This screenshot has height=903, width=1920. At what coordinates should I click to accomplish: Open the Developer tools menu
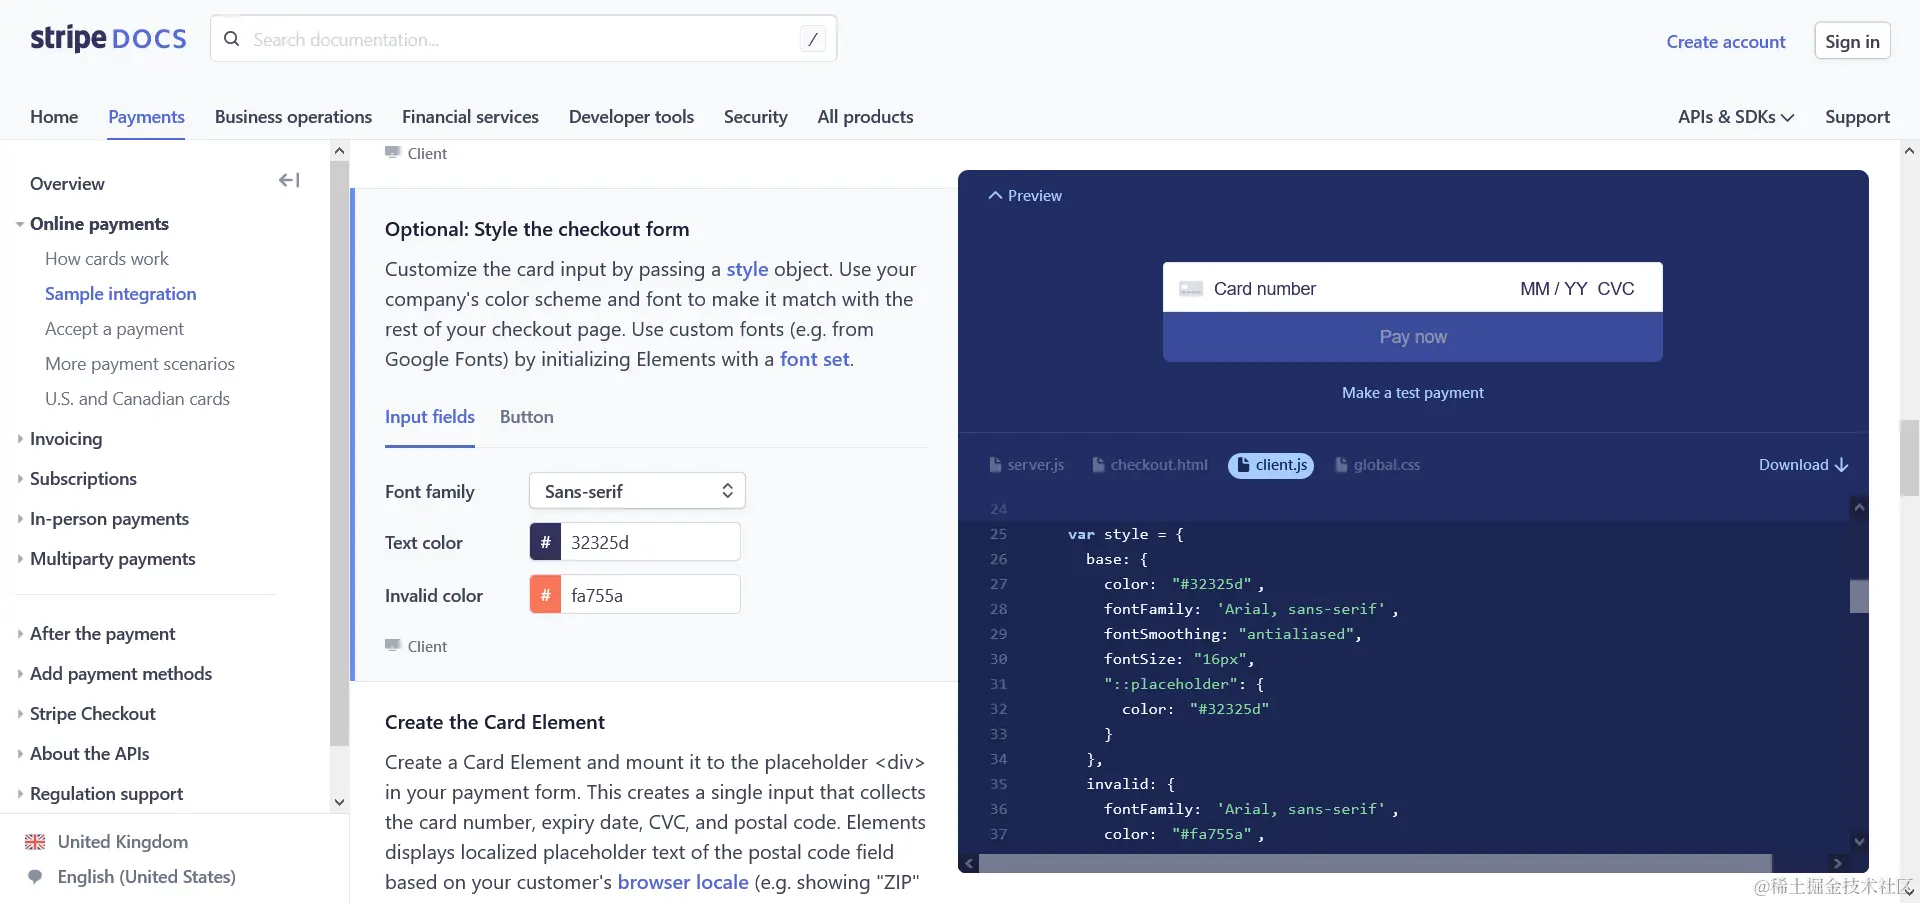point(631,117)
